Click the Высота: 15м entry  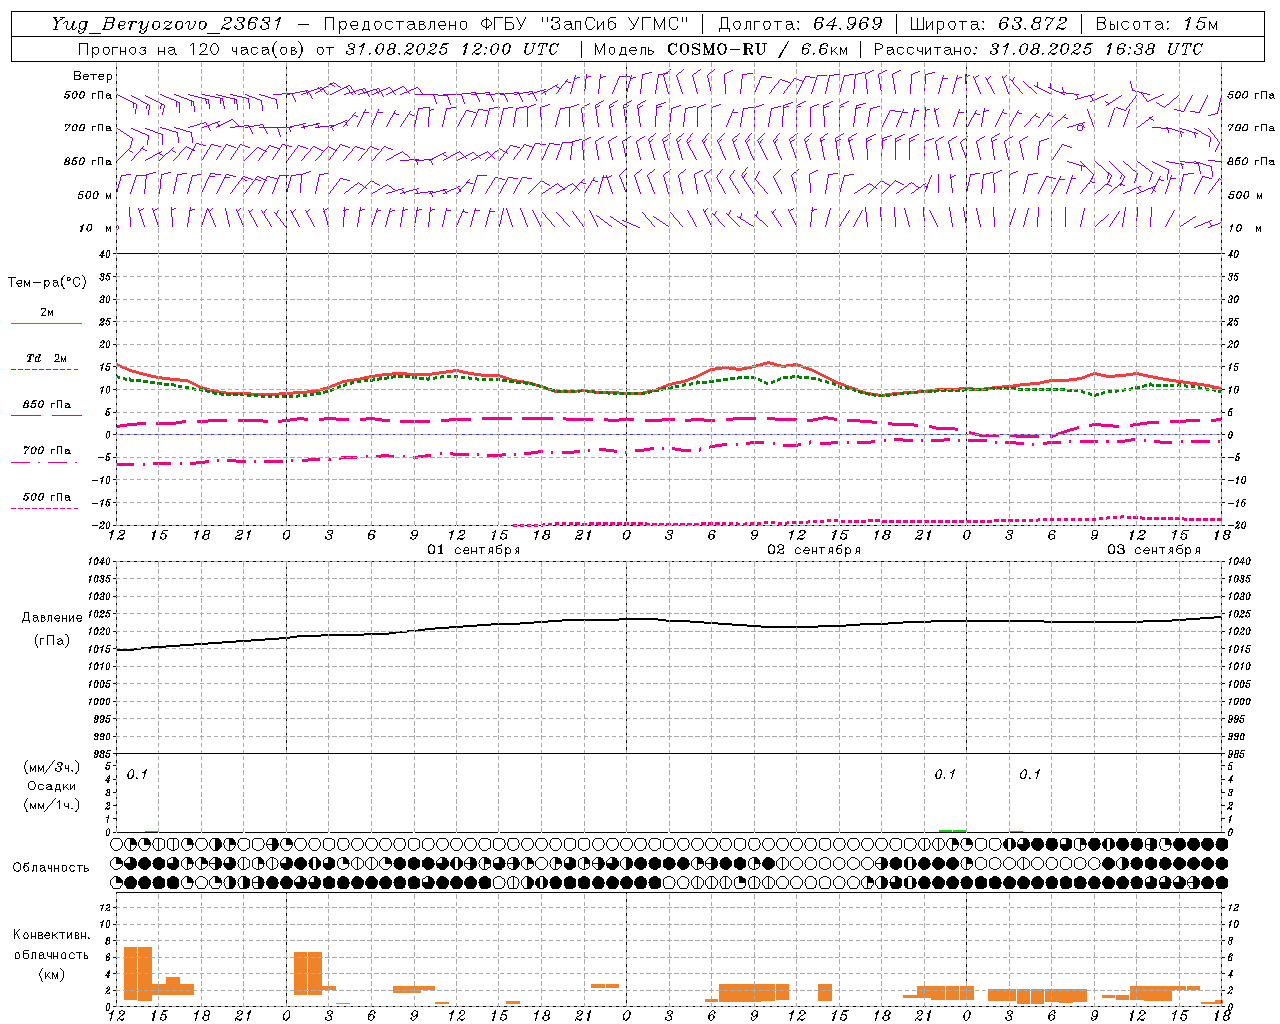tap(1157, 24)
